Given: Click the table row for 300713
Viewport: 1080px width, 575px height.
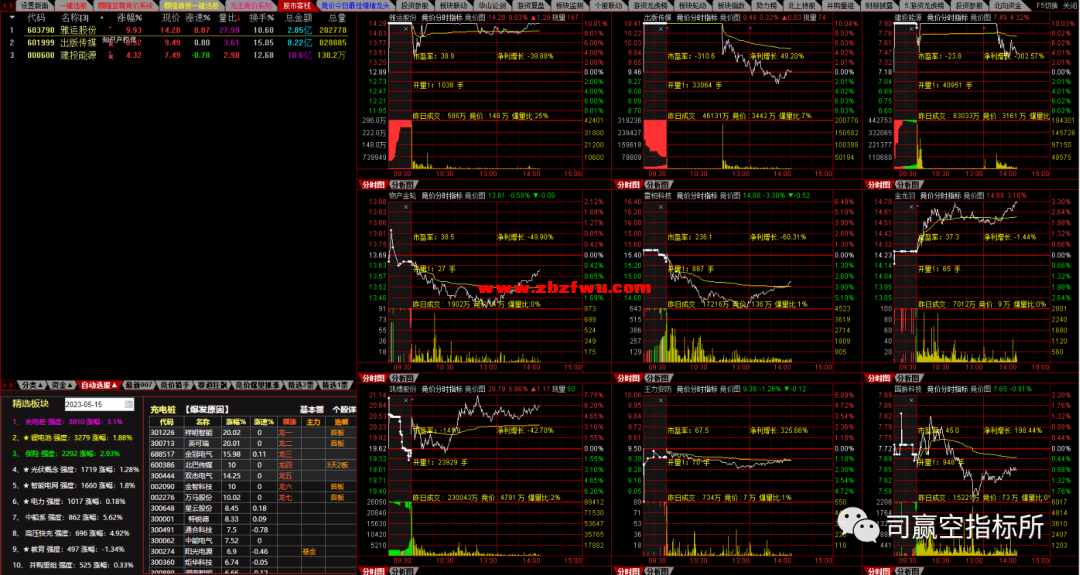Looking at the screenshot, I should [x=253, y=443].
